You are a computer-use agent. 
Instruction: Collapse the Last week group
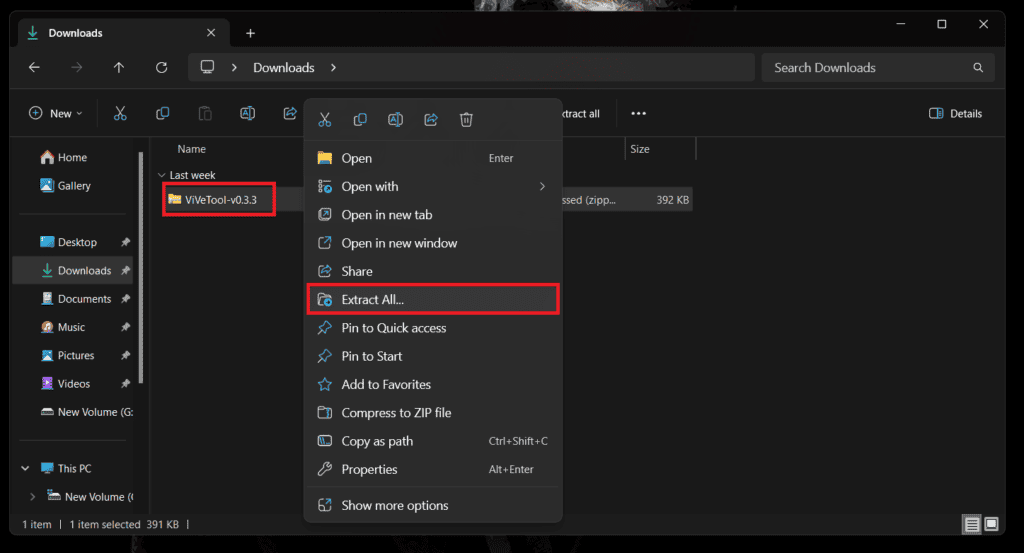(161, 175)
